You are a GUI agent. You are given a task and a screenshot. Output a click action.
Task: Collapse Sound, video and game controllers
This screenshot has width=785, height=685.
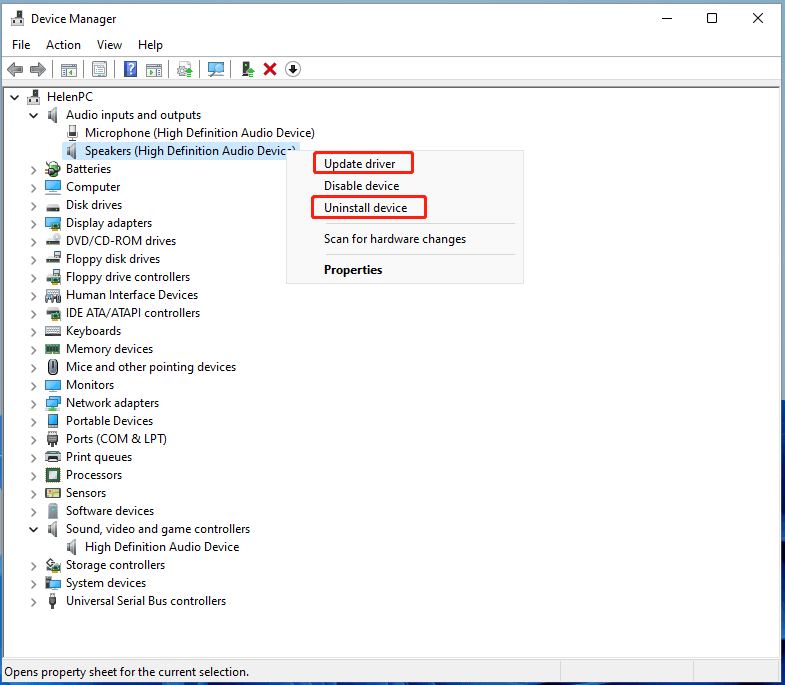(x=34, y=529)
